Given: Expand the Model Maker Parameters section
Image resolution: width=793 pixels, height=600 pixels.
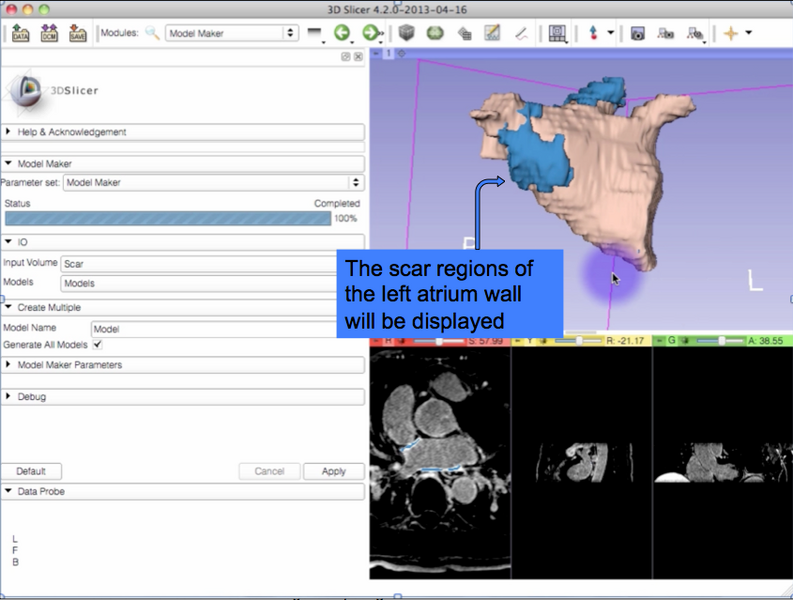Looking at the screenshot, I should click(69, 365).
